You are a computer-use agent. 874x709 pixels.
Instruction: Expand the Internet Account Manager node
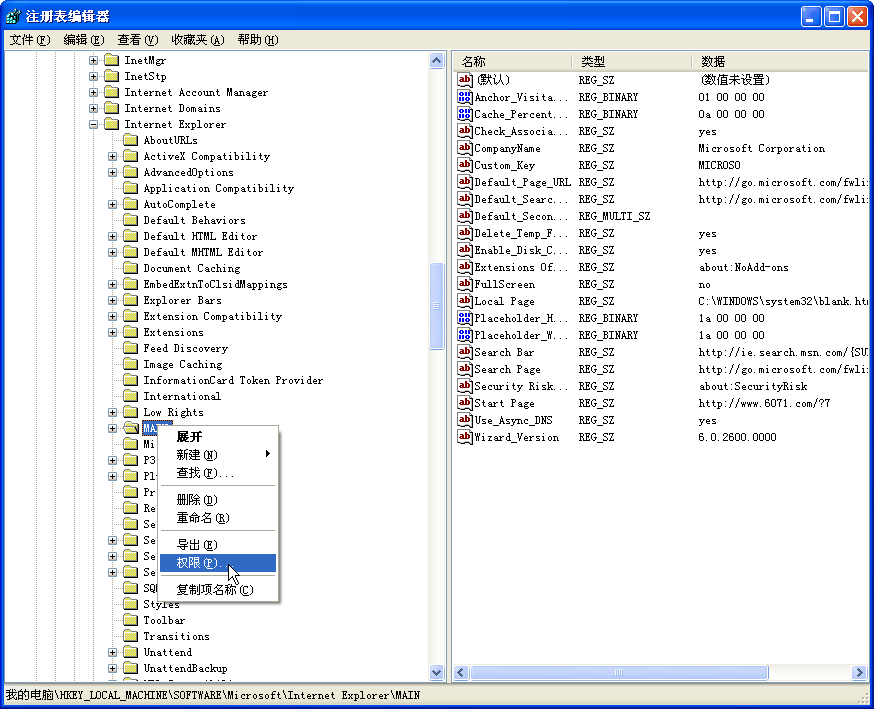[x=94, y=93]
